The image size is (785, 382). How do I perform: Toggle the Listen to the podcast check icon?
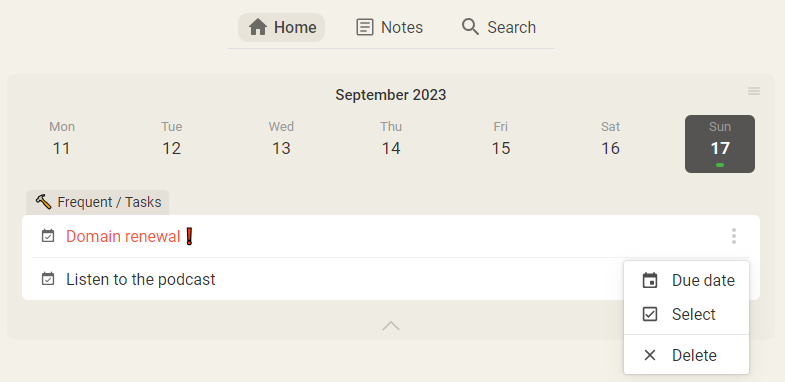(x=48, y=279)
